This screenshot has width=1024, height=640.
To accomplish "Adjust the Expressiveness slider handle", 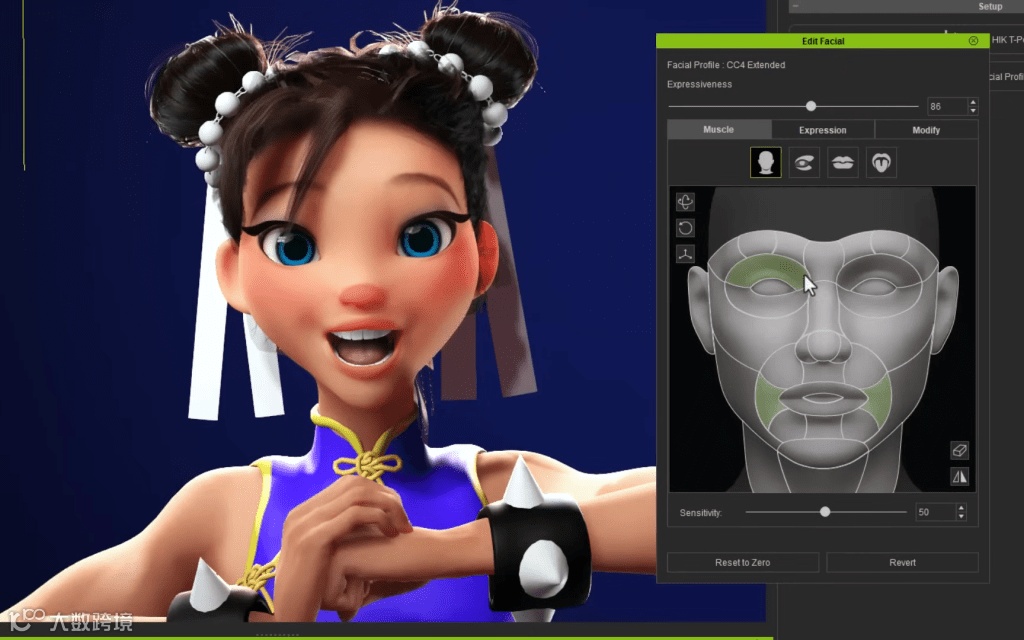I will pos(811,106).
